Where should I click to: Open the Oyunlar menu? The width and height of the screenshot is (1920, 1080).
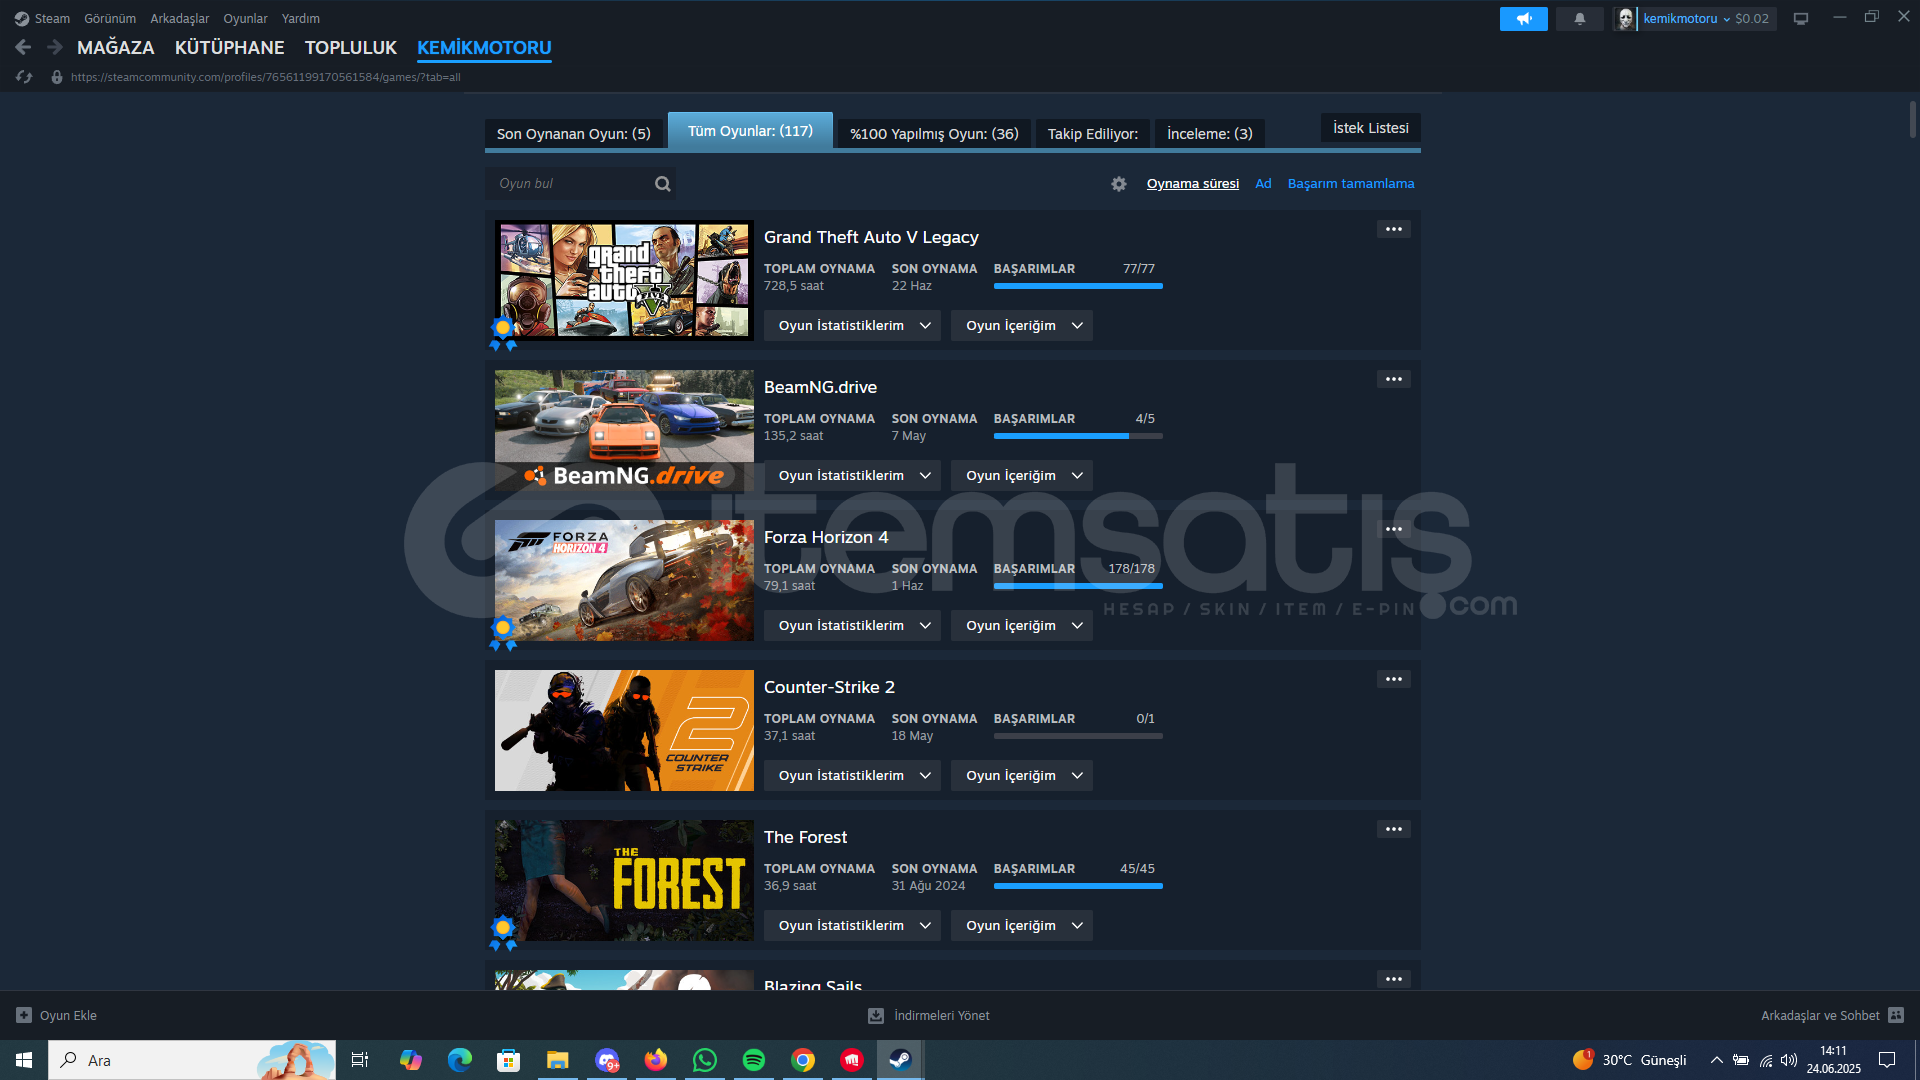(x=245, y=19)
